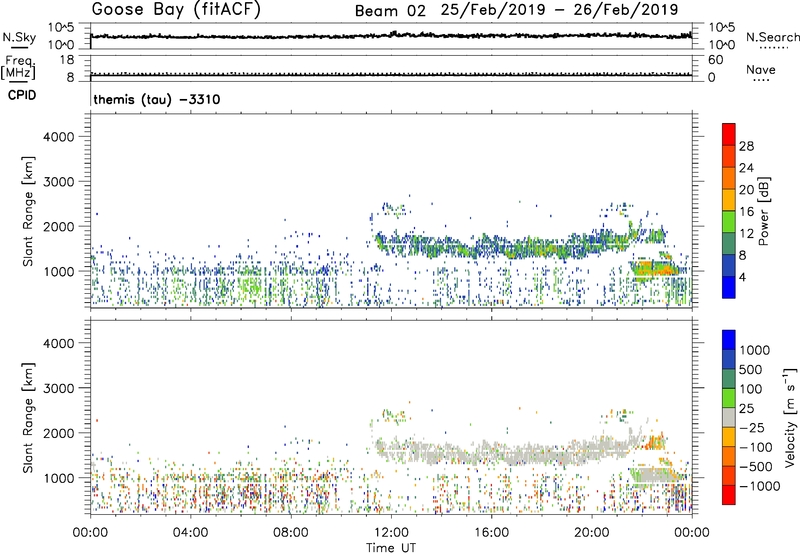Screen dimensions: 800x554
Task: Select the "Freq. [MHz]" axis label
Action: tap(18, 67)
